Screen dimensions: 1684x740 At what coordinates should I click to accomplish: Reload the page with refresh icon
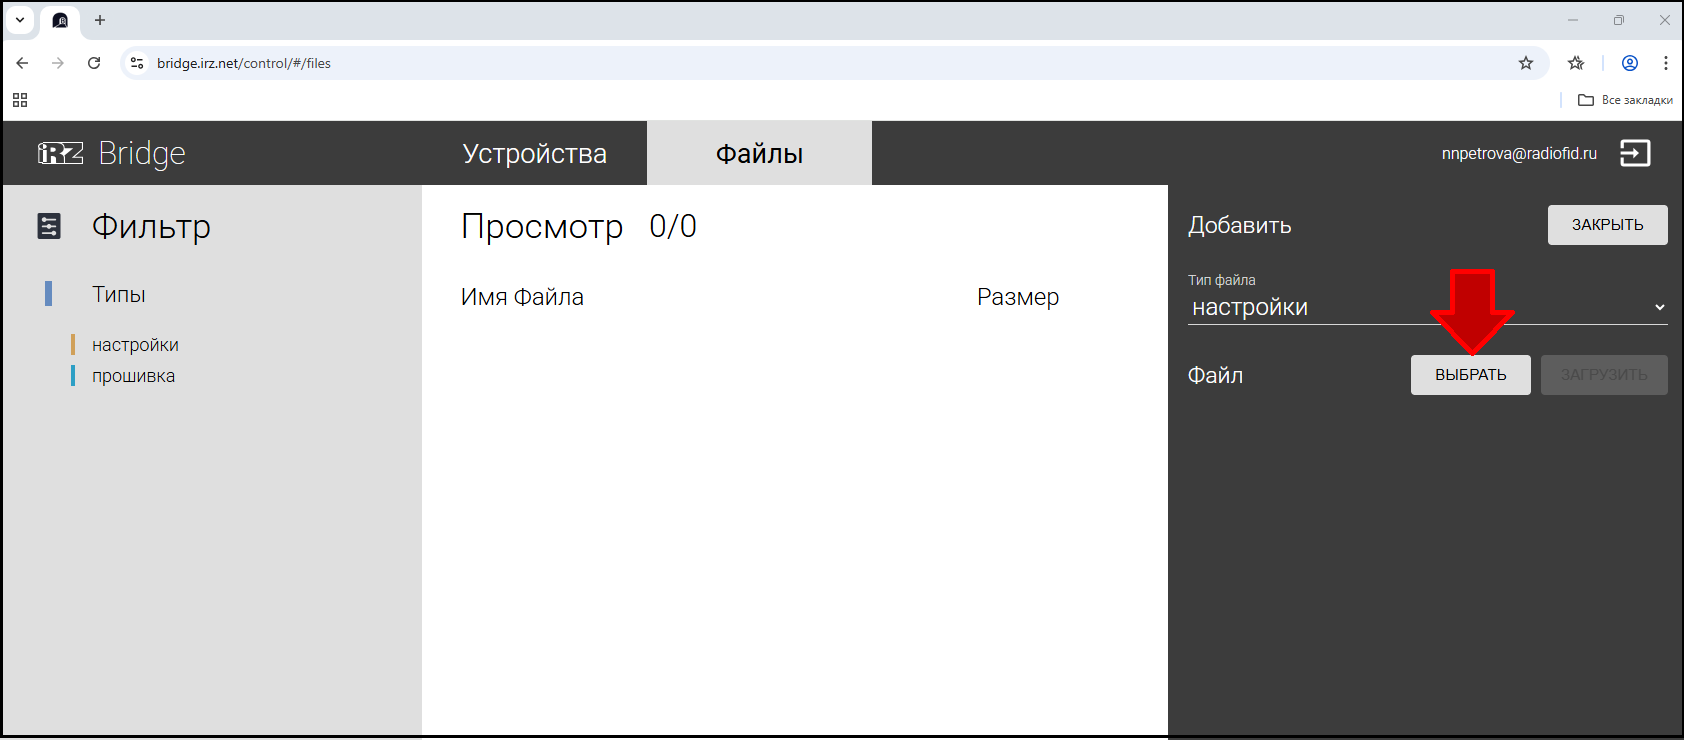(x=94, y=63)
